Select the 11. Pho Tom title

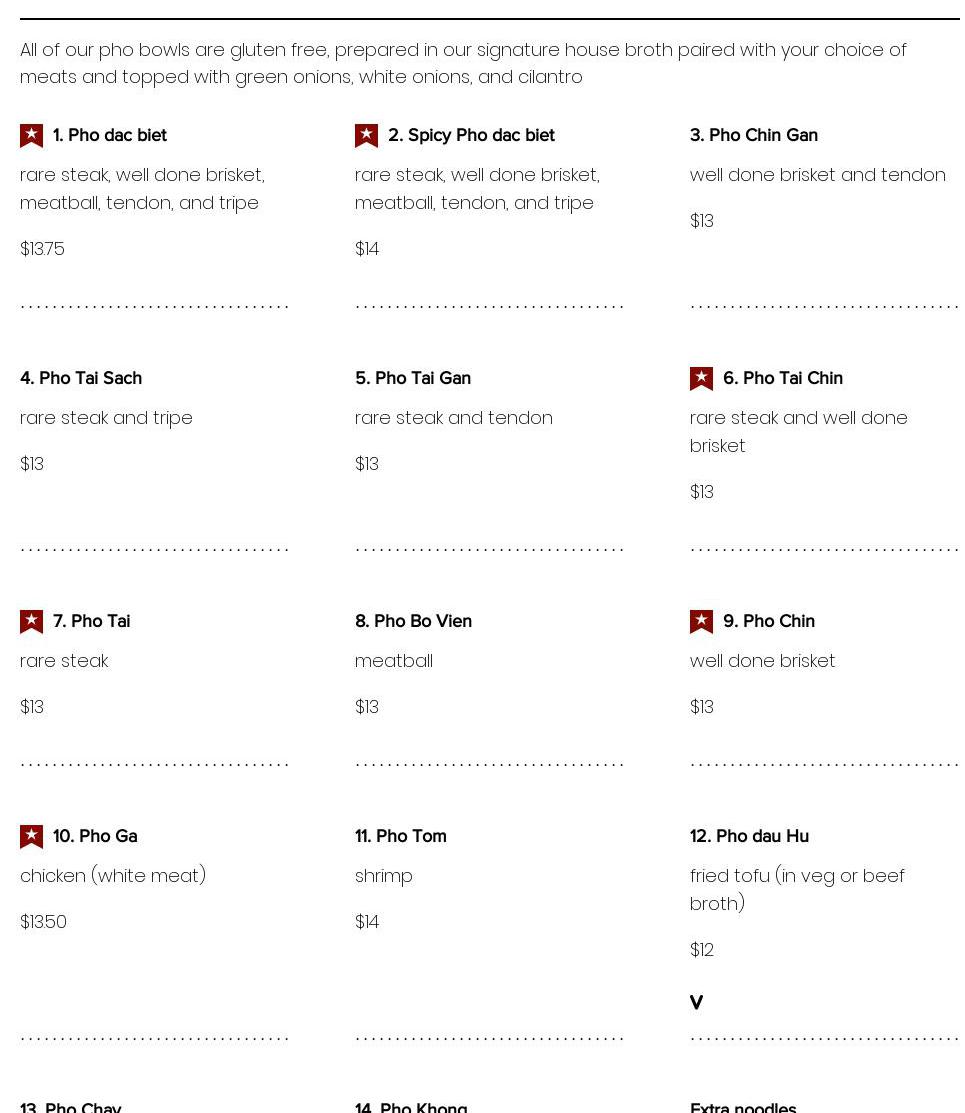coord(400,836)
